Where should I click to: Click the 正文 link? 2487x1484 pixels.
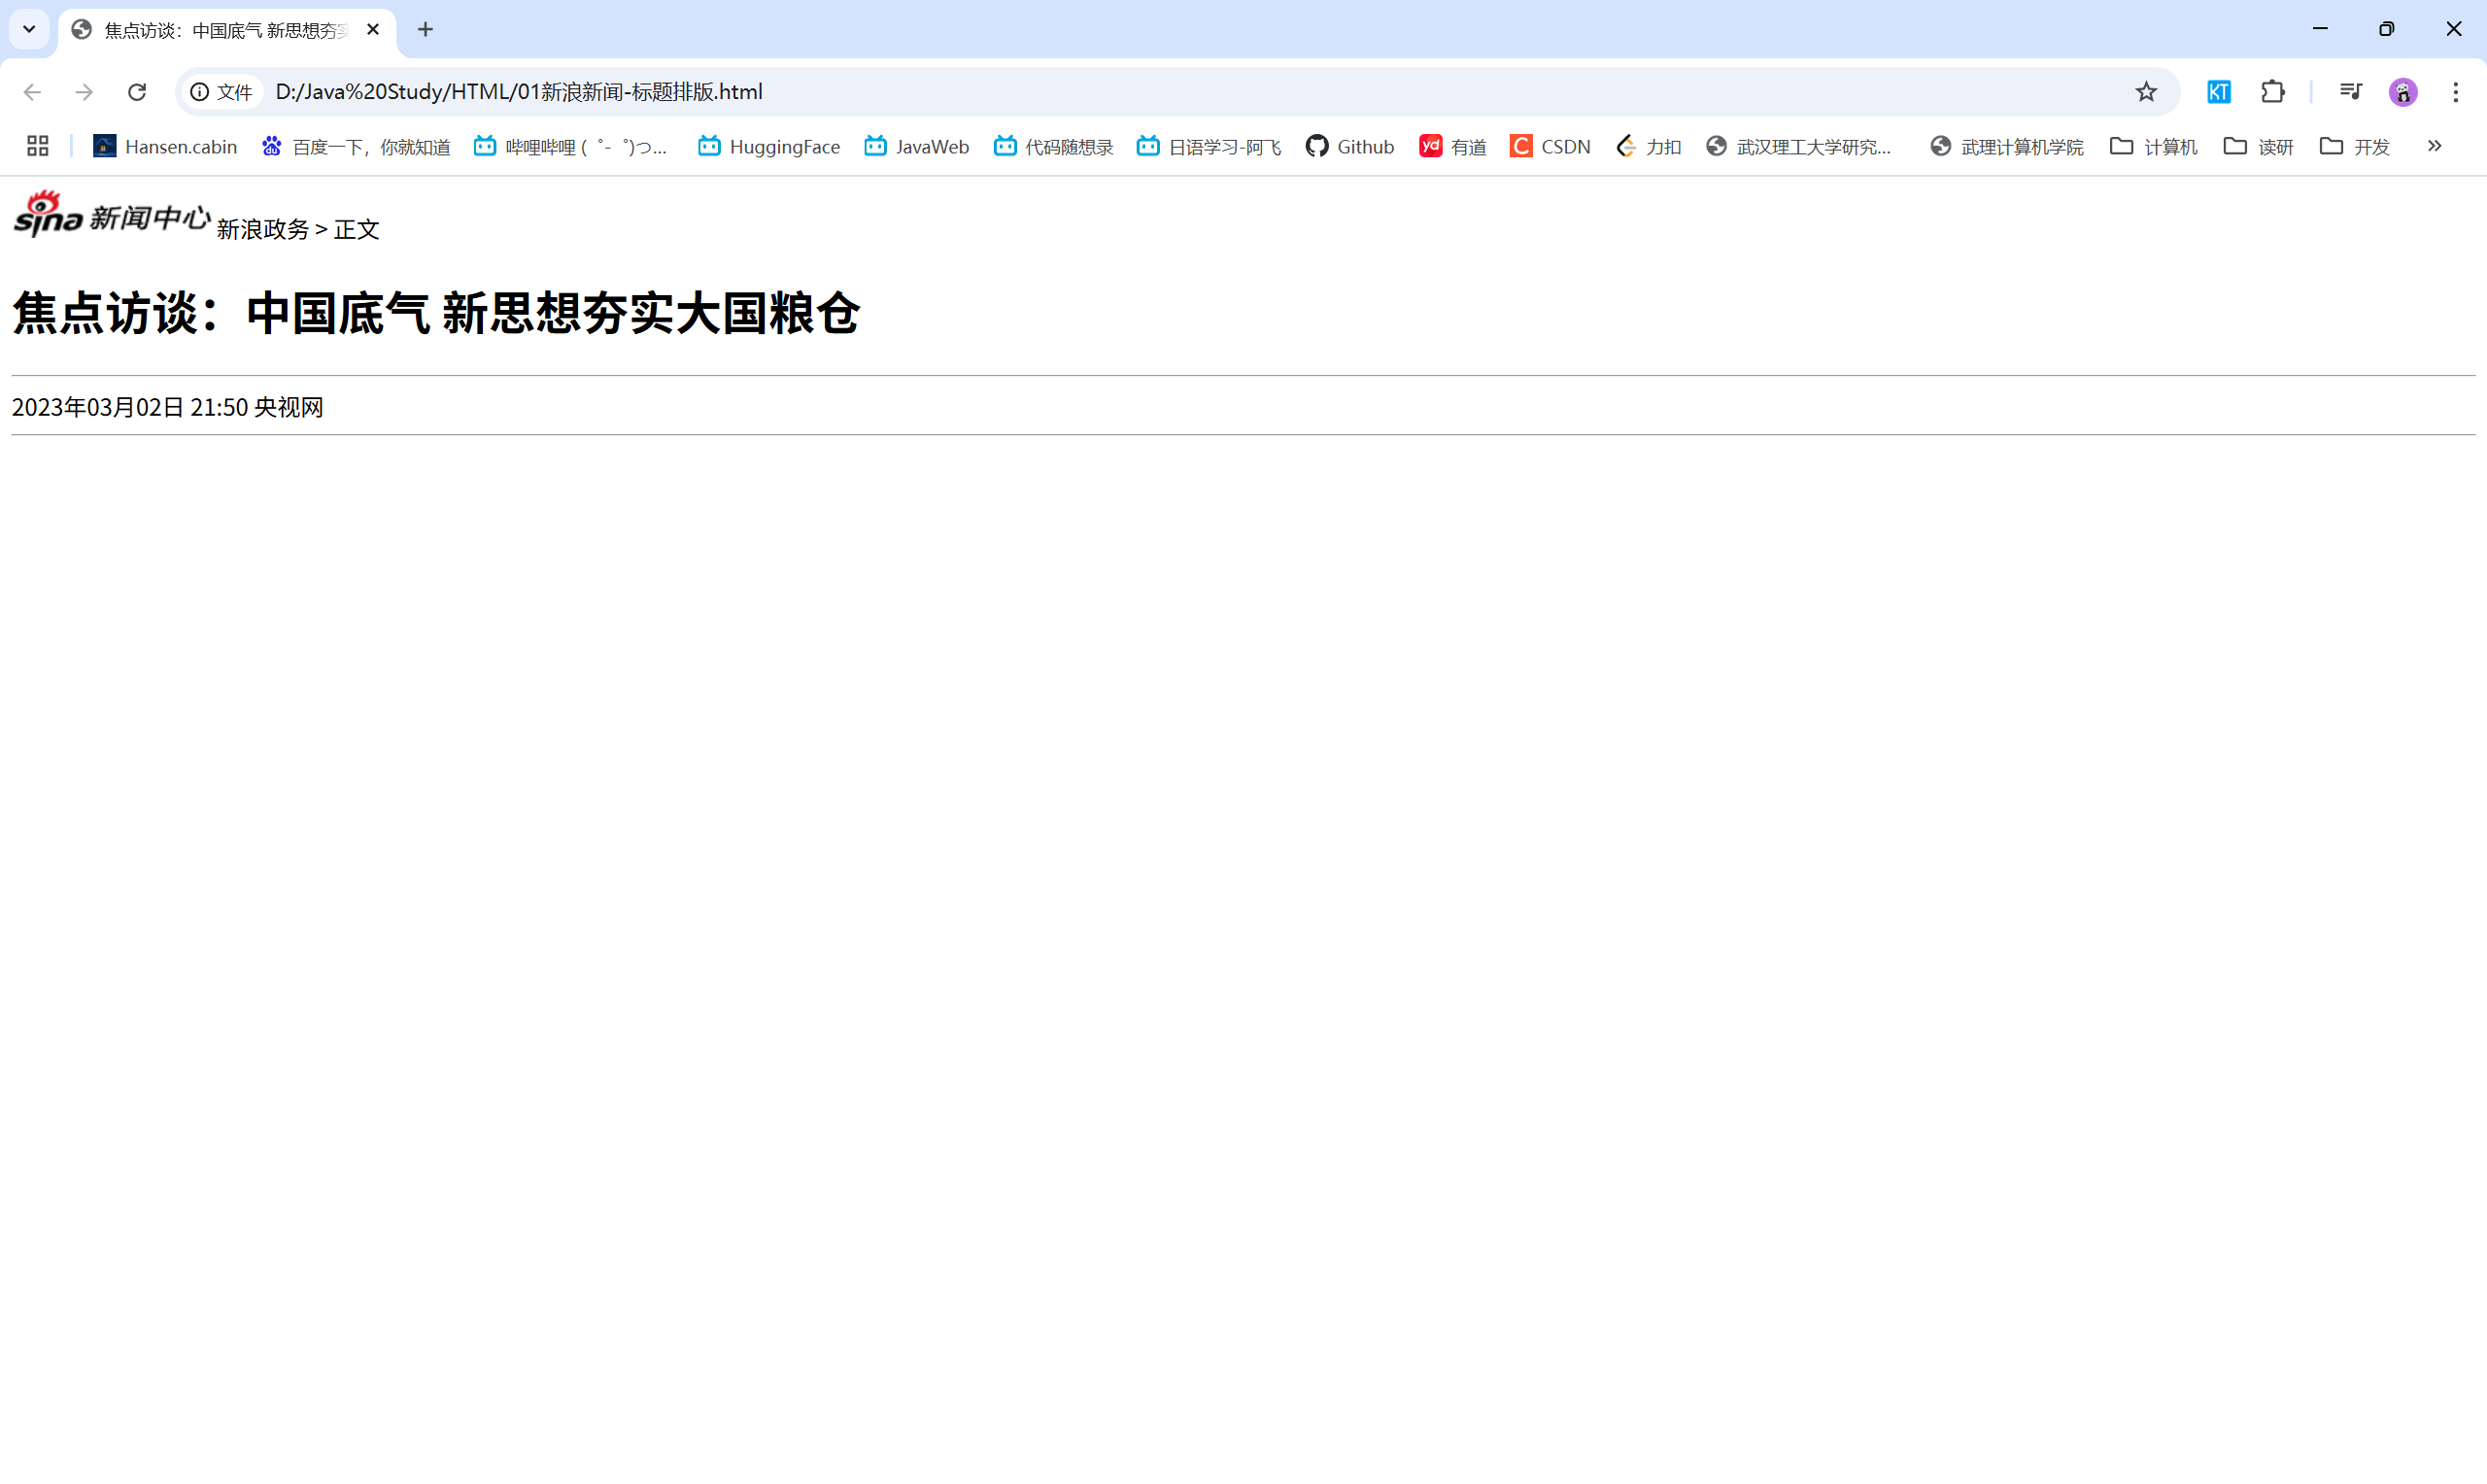point(356,229)
